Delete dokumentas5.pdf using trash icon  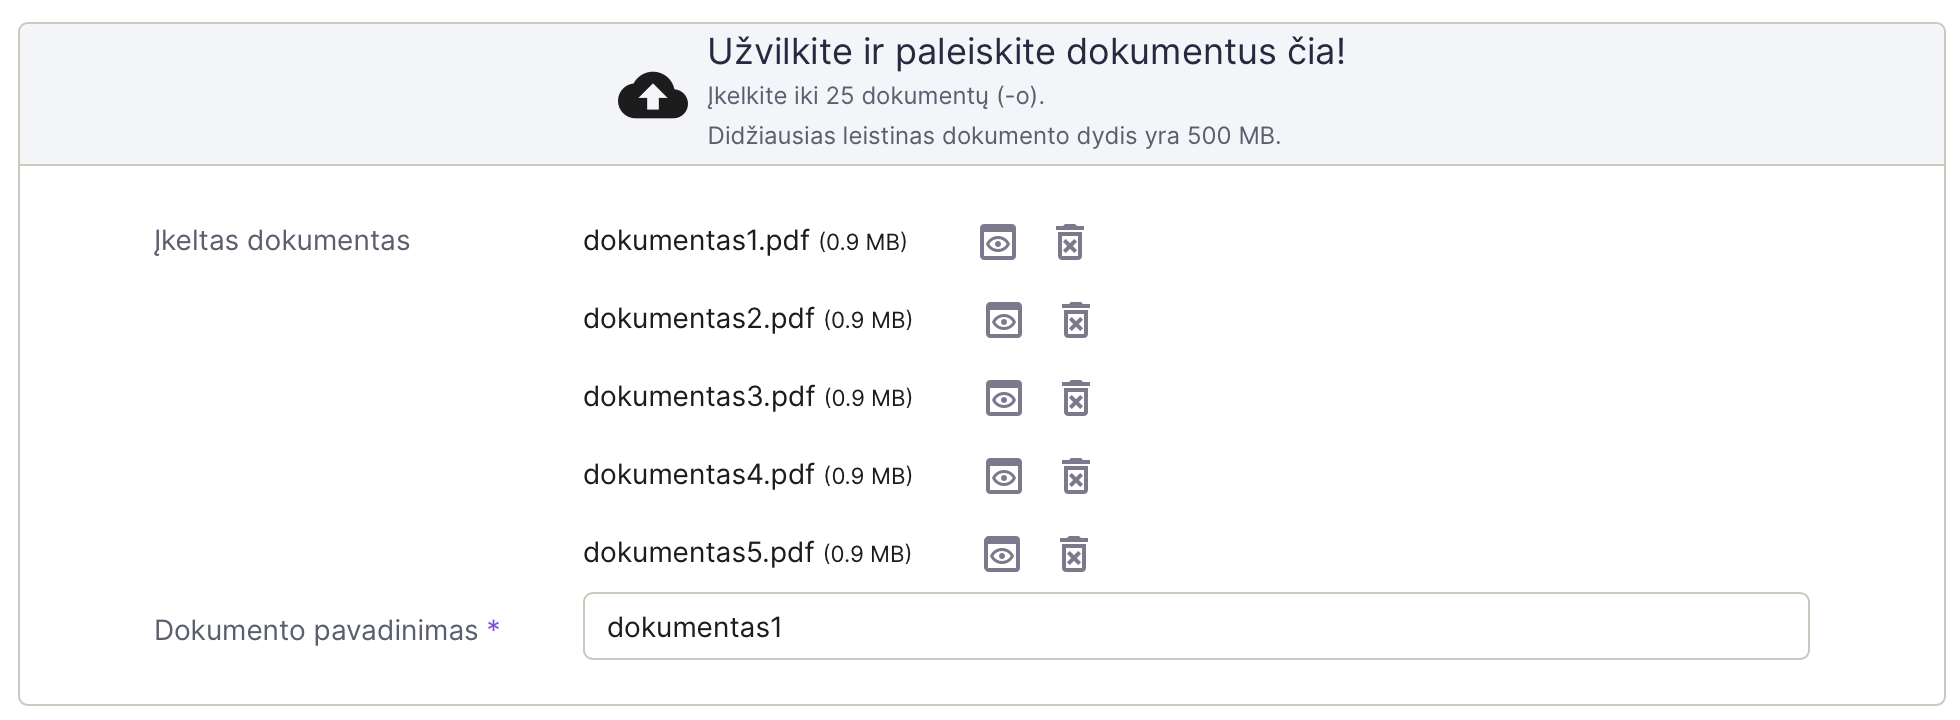[1073, 554]
